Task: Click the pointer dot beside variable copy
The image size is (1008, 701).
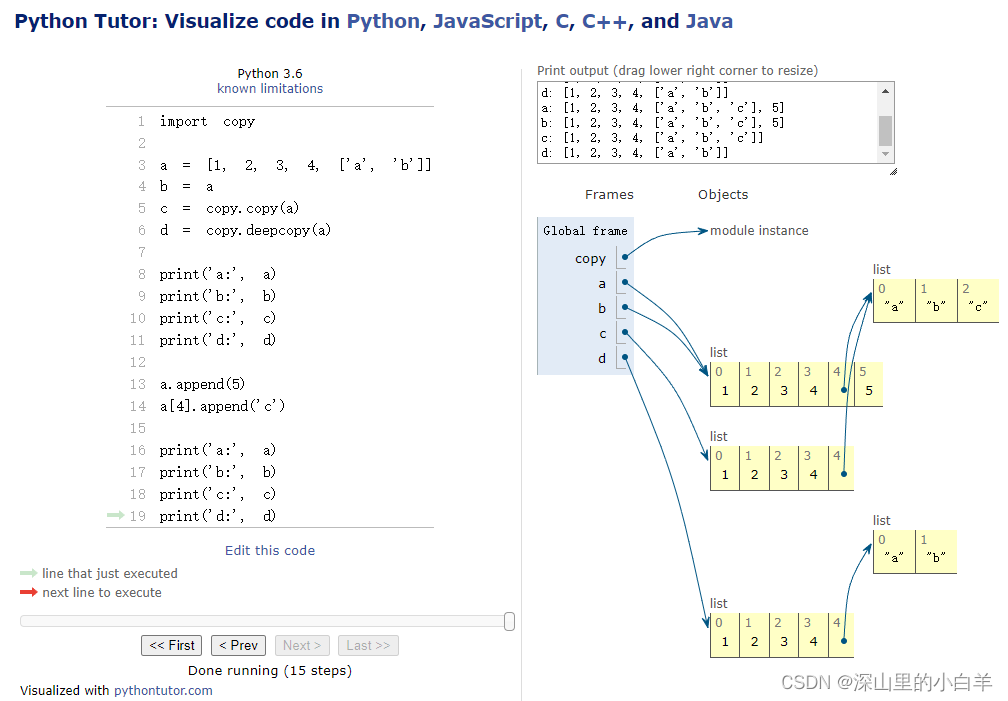Action: [625, 257]
